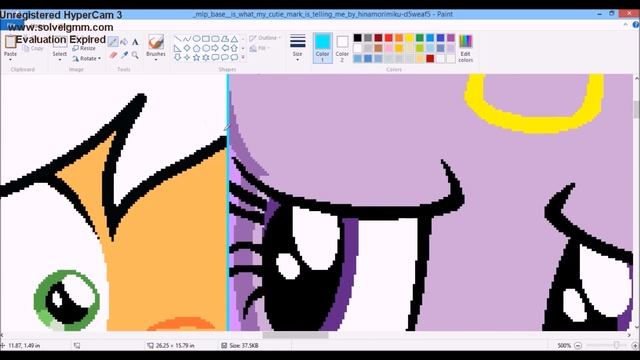Image resolution: width=640 pixels, height=360 pixels.
Task: Pick the green color swatch in top row
Action: tap(420, 38)
